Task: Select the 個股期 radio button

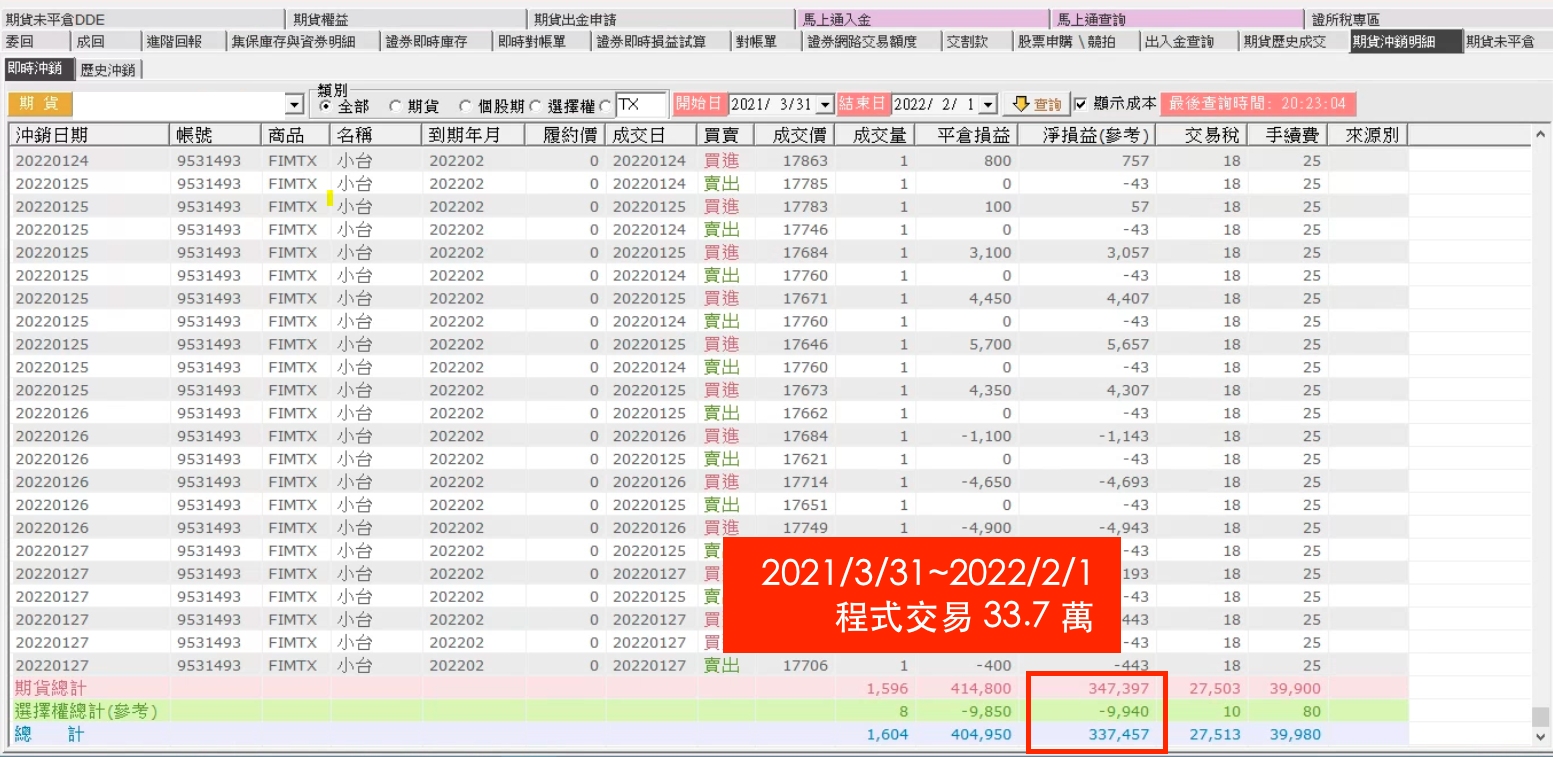Action: pyautogui.click(x=465, y=105)
